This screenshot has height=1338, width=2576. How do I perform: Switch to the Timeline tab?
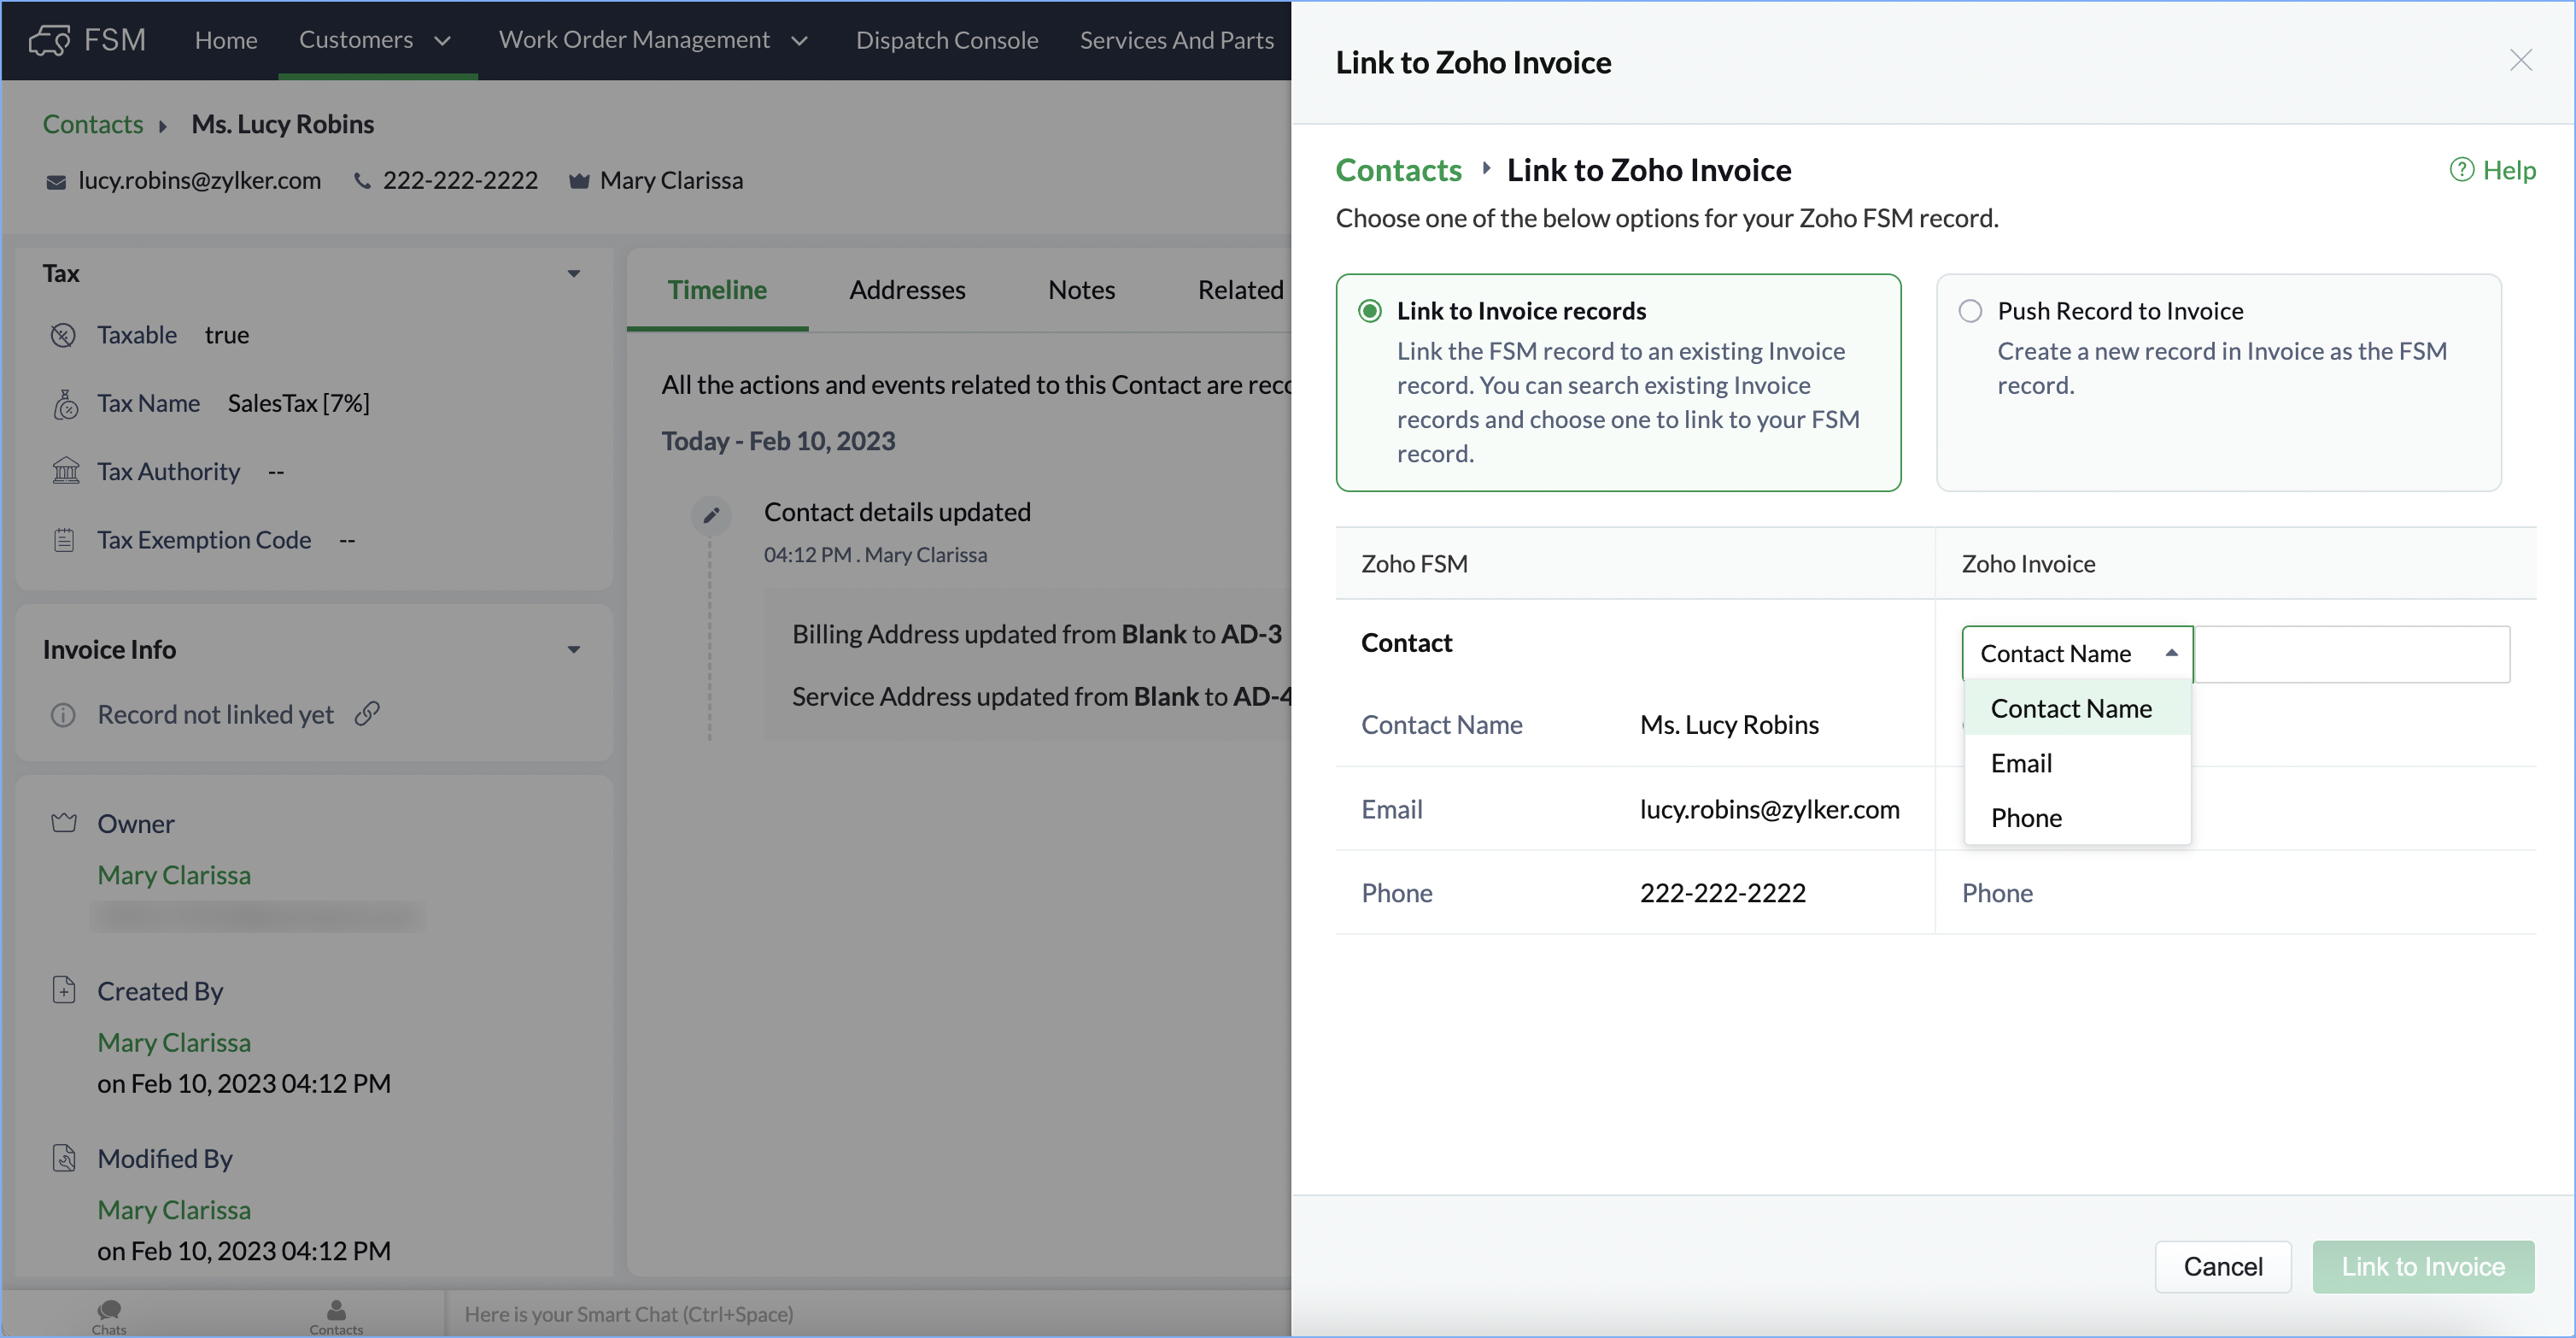[717, 290]
